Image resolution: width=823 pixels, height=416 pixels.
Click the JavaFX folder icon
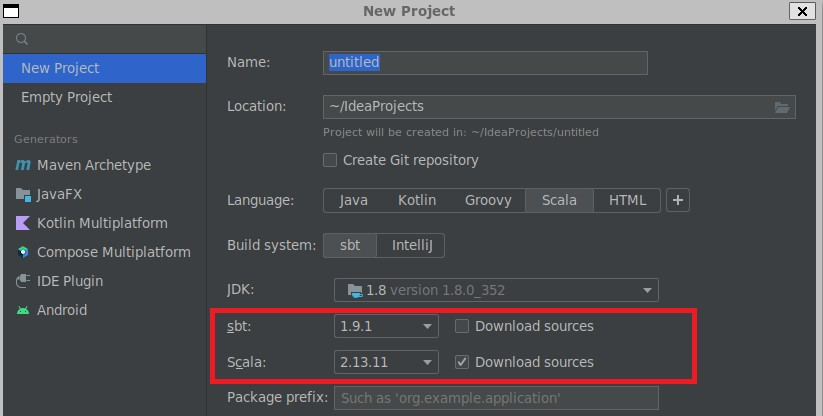(23, 195)
